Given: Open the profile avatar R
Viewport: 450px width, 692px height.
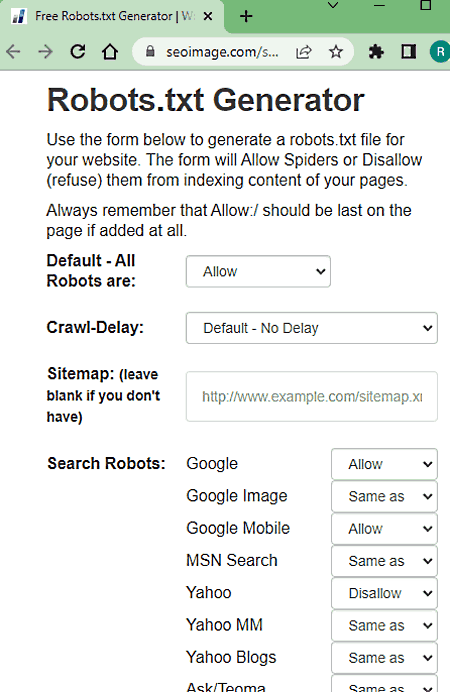Looking at the screenshot, I should (x=440, y=52).
